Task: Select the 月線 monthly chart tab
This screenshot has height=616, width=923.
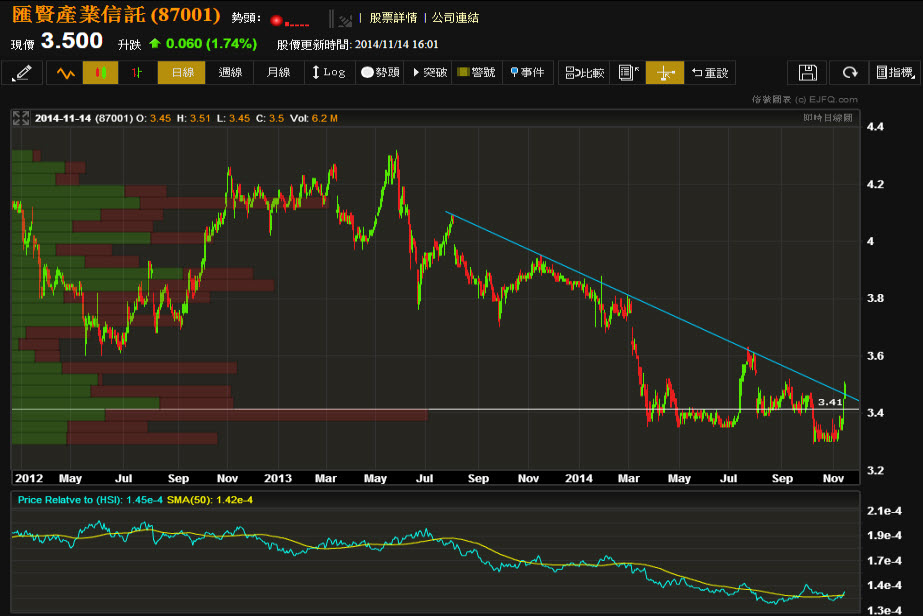Action: tap(278, 73)
